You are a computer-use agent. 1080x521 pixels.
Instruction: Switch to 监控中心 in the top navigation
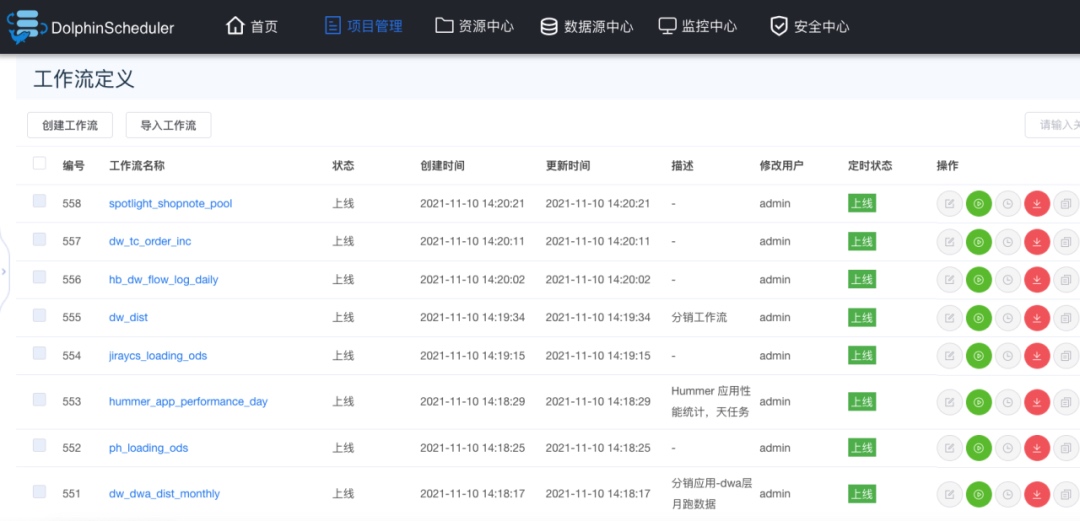coord(696,27)
